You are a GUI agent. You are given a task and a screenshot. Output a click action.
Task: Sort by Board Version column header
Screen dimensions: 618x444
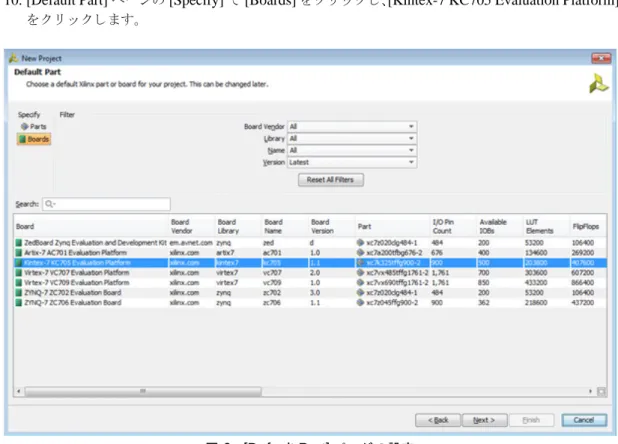(x=332, y=227)
